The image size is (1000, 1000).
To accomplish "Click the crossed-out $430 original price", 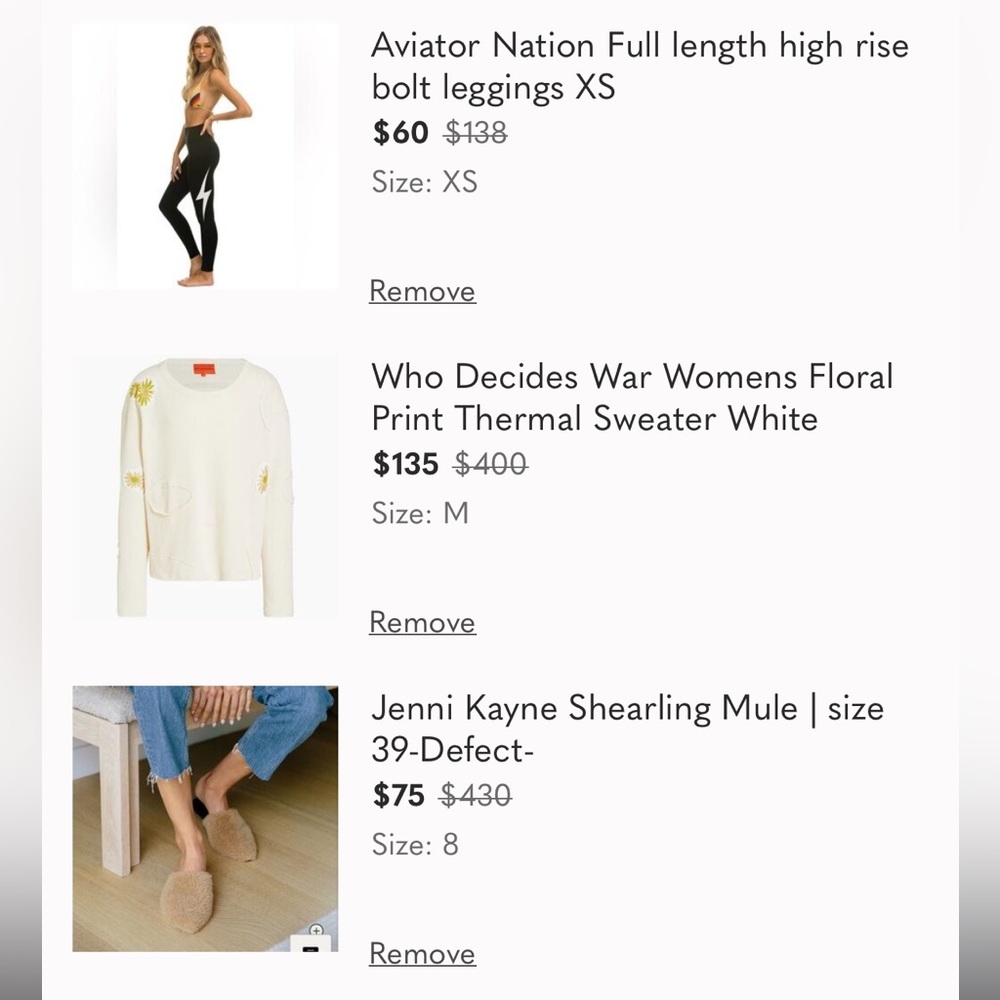I will [x=476, y=795].
